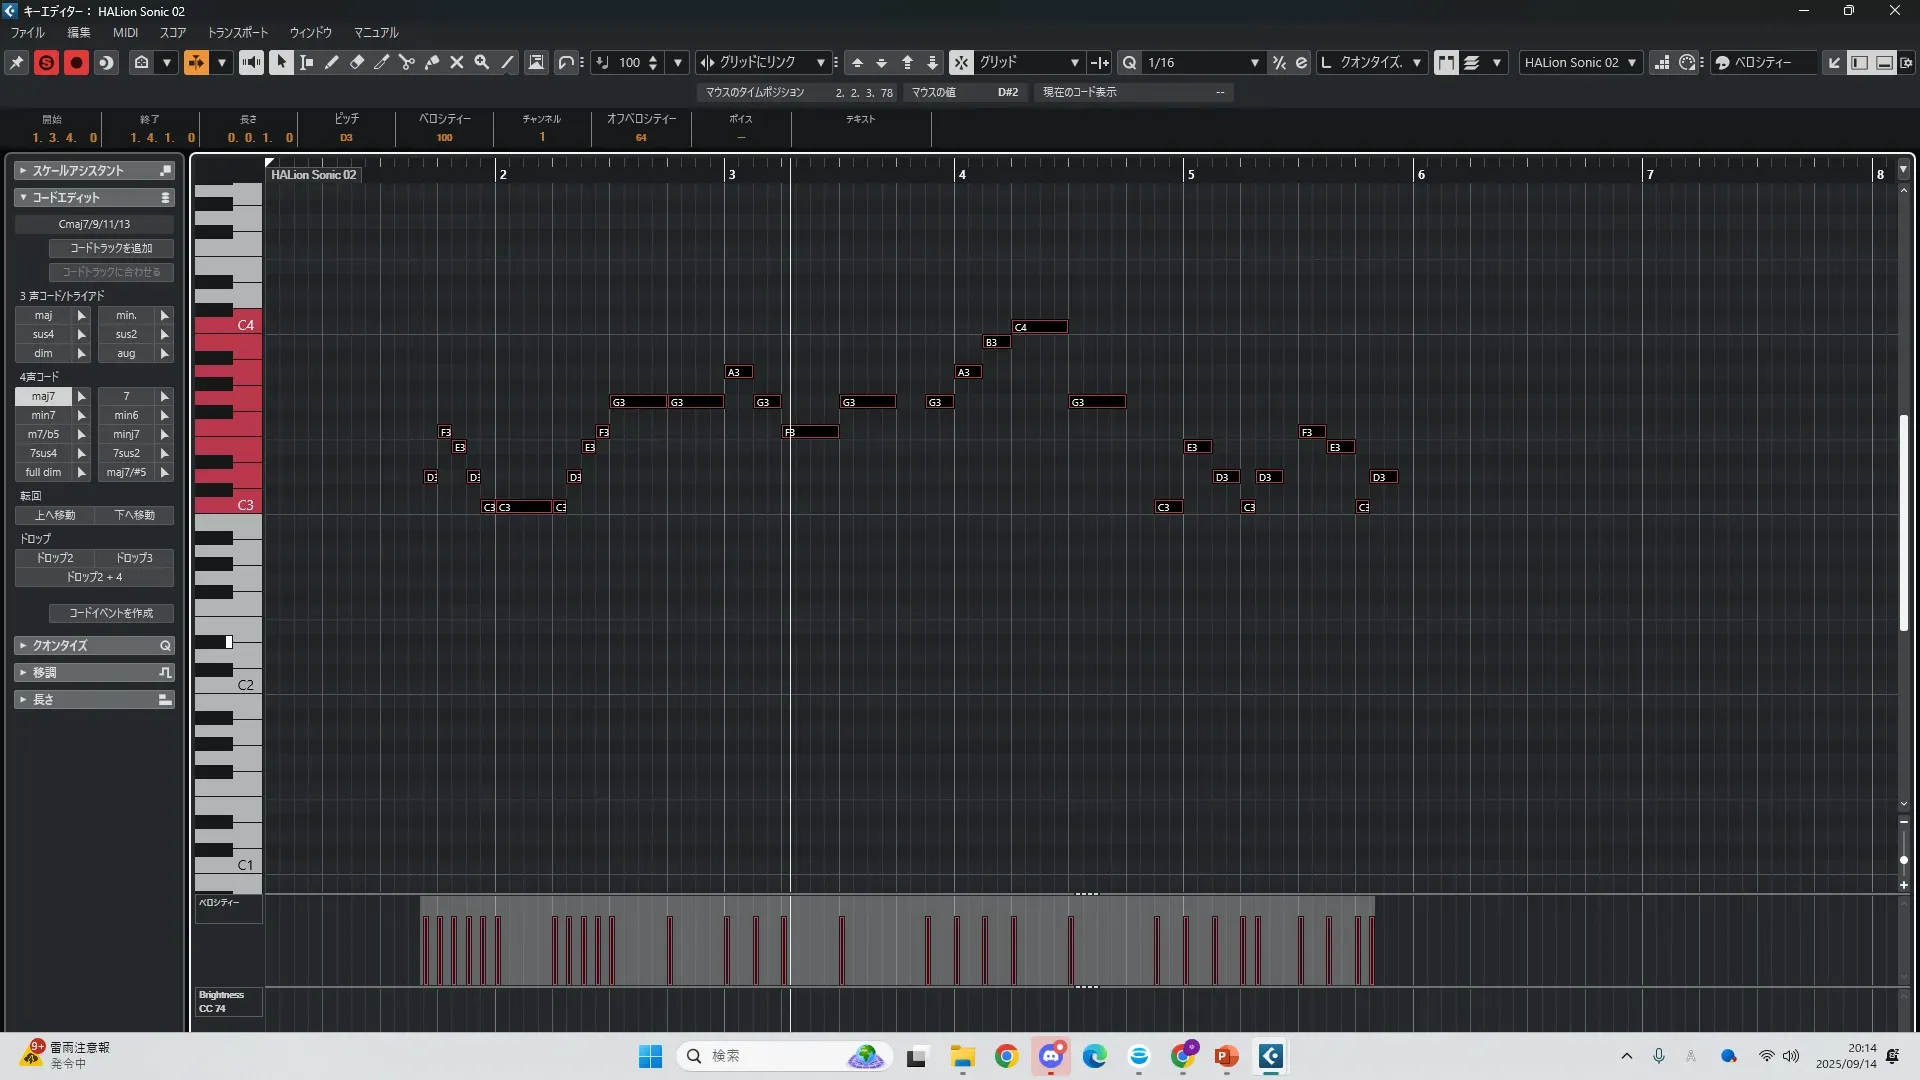Image resolution: width=1920 pixels, height=1080 pixels.
Task: Click the ドロップ2 voicing button
Action: click(55, 558)
